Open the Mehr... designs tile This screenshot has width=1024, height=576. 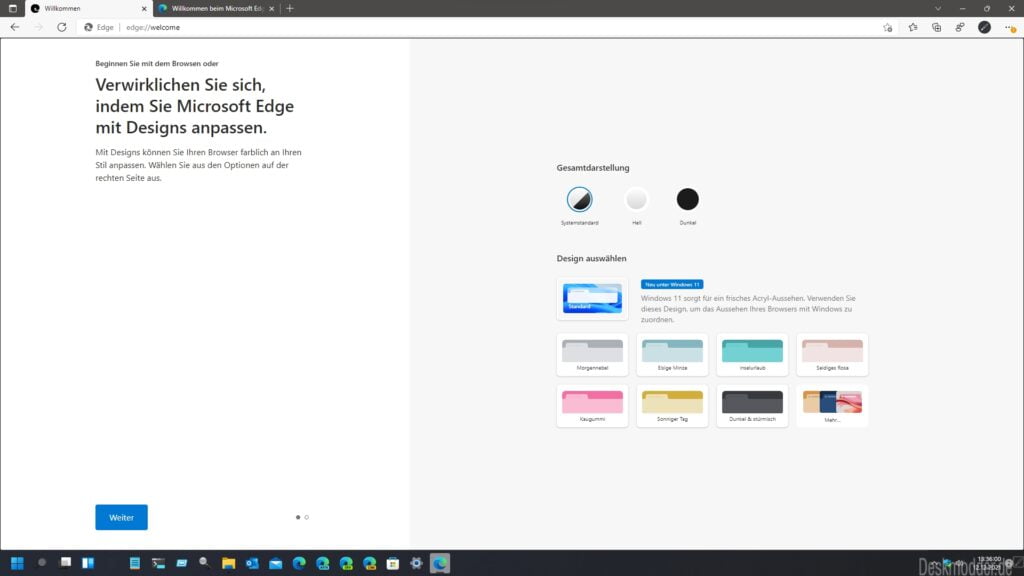click(832, 405)
